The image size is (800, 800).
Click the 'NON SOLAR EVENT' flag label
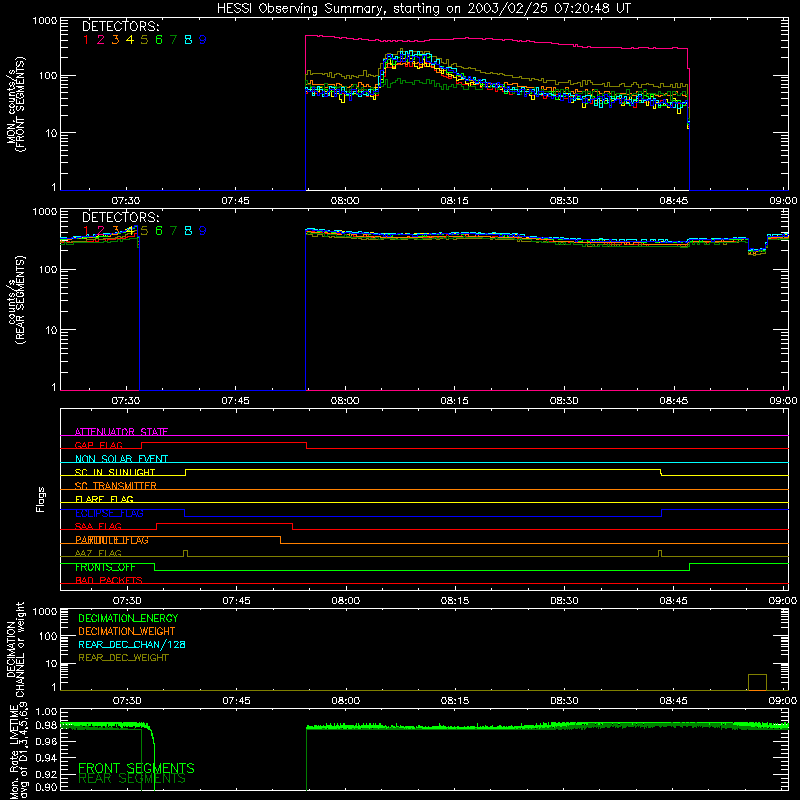[x=121, y=459]
